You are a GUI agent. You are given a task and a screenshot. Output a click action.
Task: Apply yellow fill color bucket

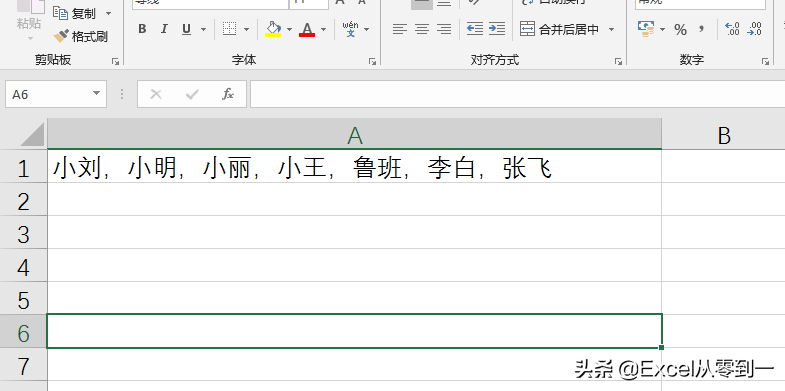pos(273,29)
